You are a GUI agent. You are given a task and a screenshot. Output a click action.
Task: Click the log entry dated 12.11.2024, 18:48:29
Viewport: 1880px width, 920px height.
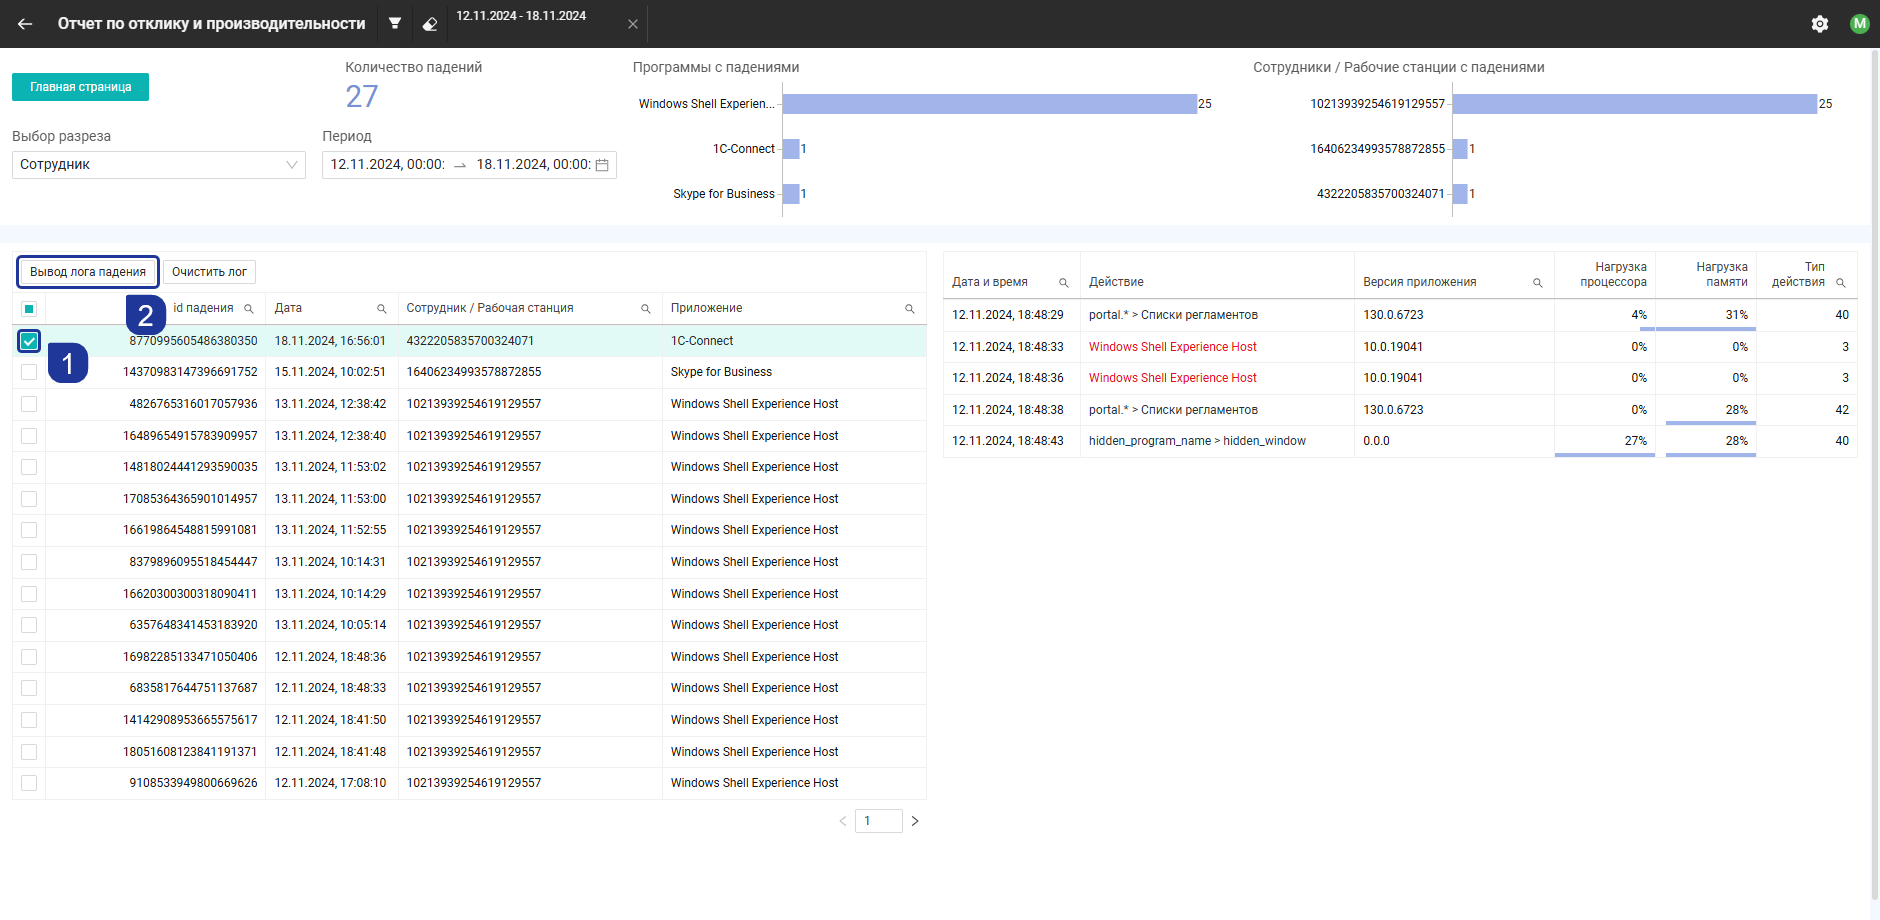[x=1008, y=315]
